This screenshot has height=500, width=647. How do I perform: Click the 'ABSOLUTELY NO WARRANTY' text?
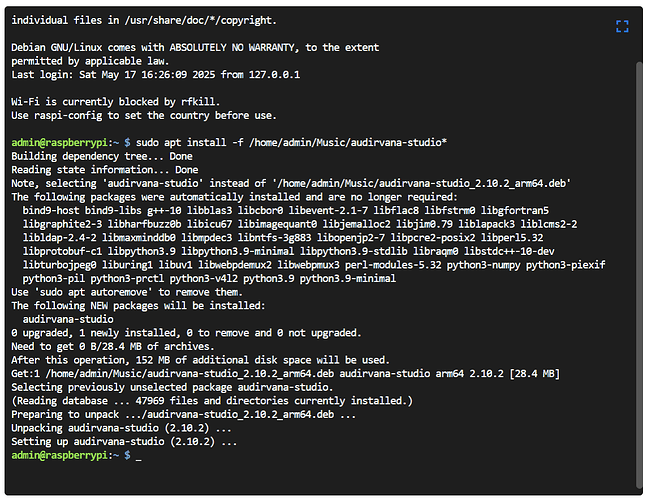(x=234, y=47)
